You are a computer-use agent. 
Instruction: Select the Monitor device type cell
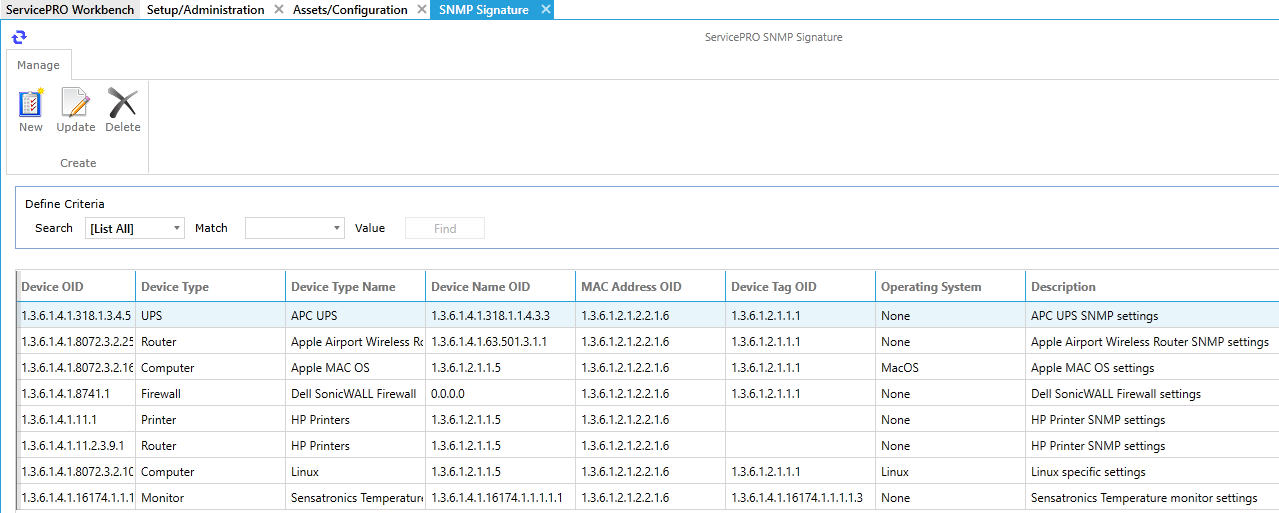coord(210,497)
